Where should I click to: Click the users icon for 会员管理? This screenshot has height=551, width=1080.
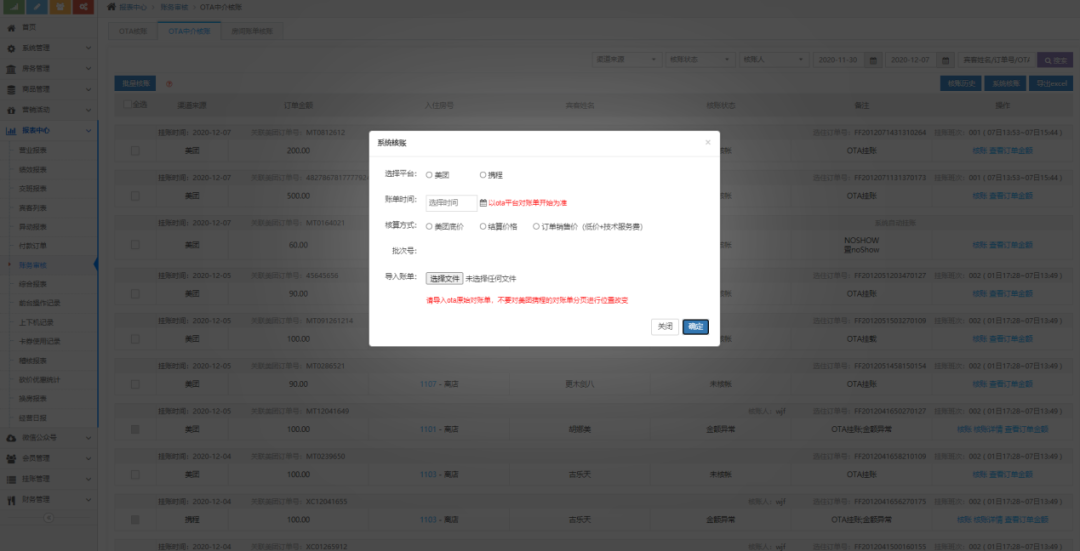11,458
